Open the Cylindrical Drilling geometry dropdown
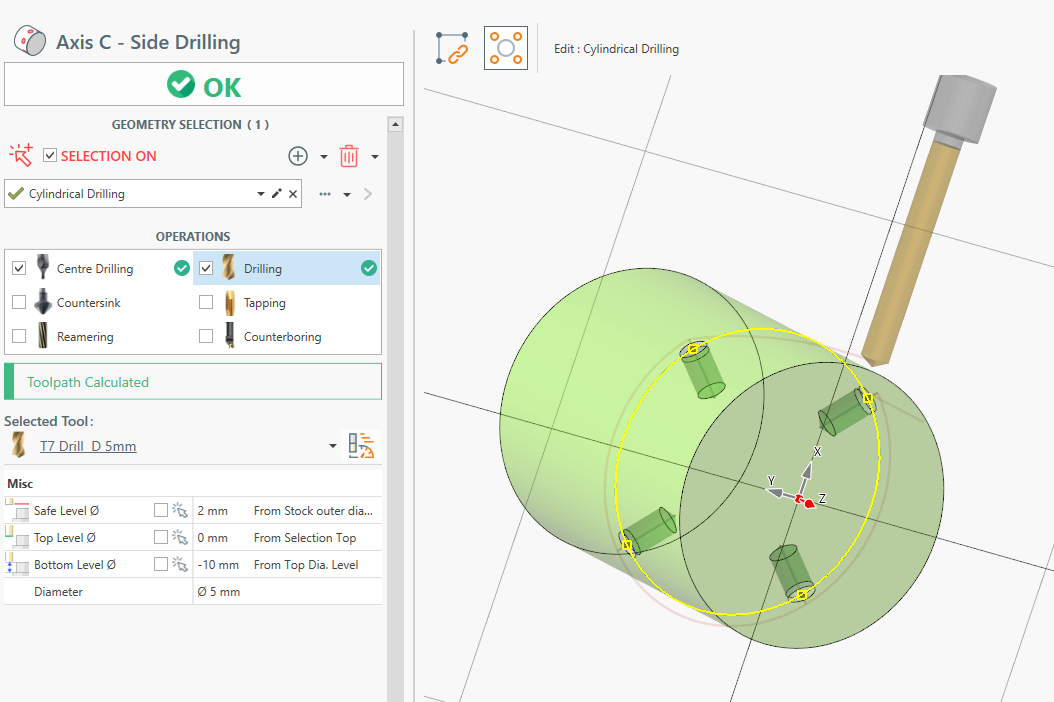 tap(261, 194)
